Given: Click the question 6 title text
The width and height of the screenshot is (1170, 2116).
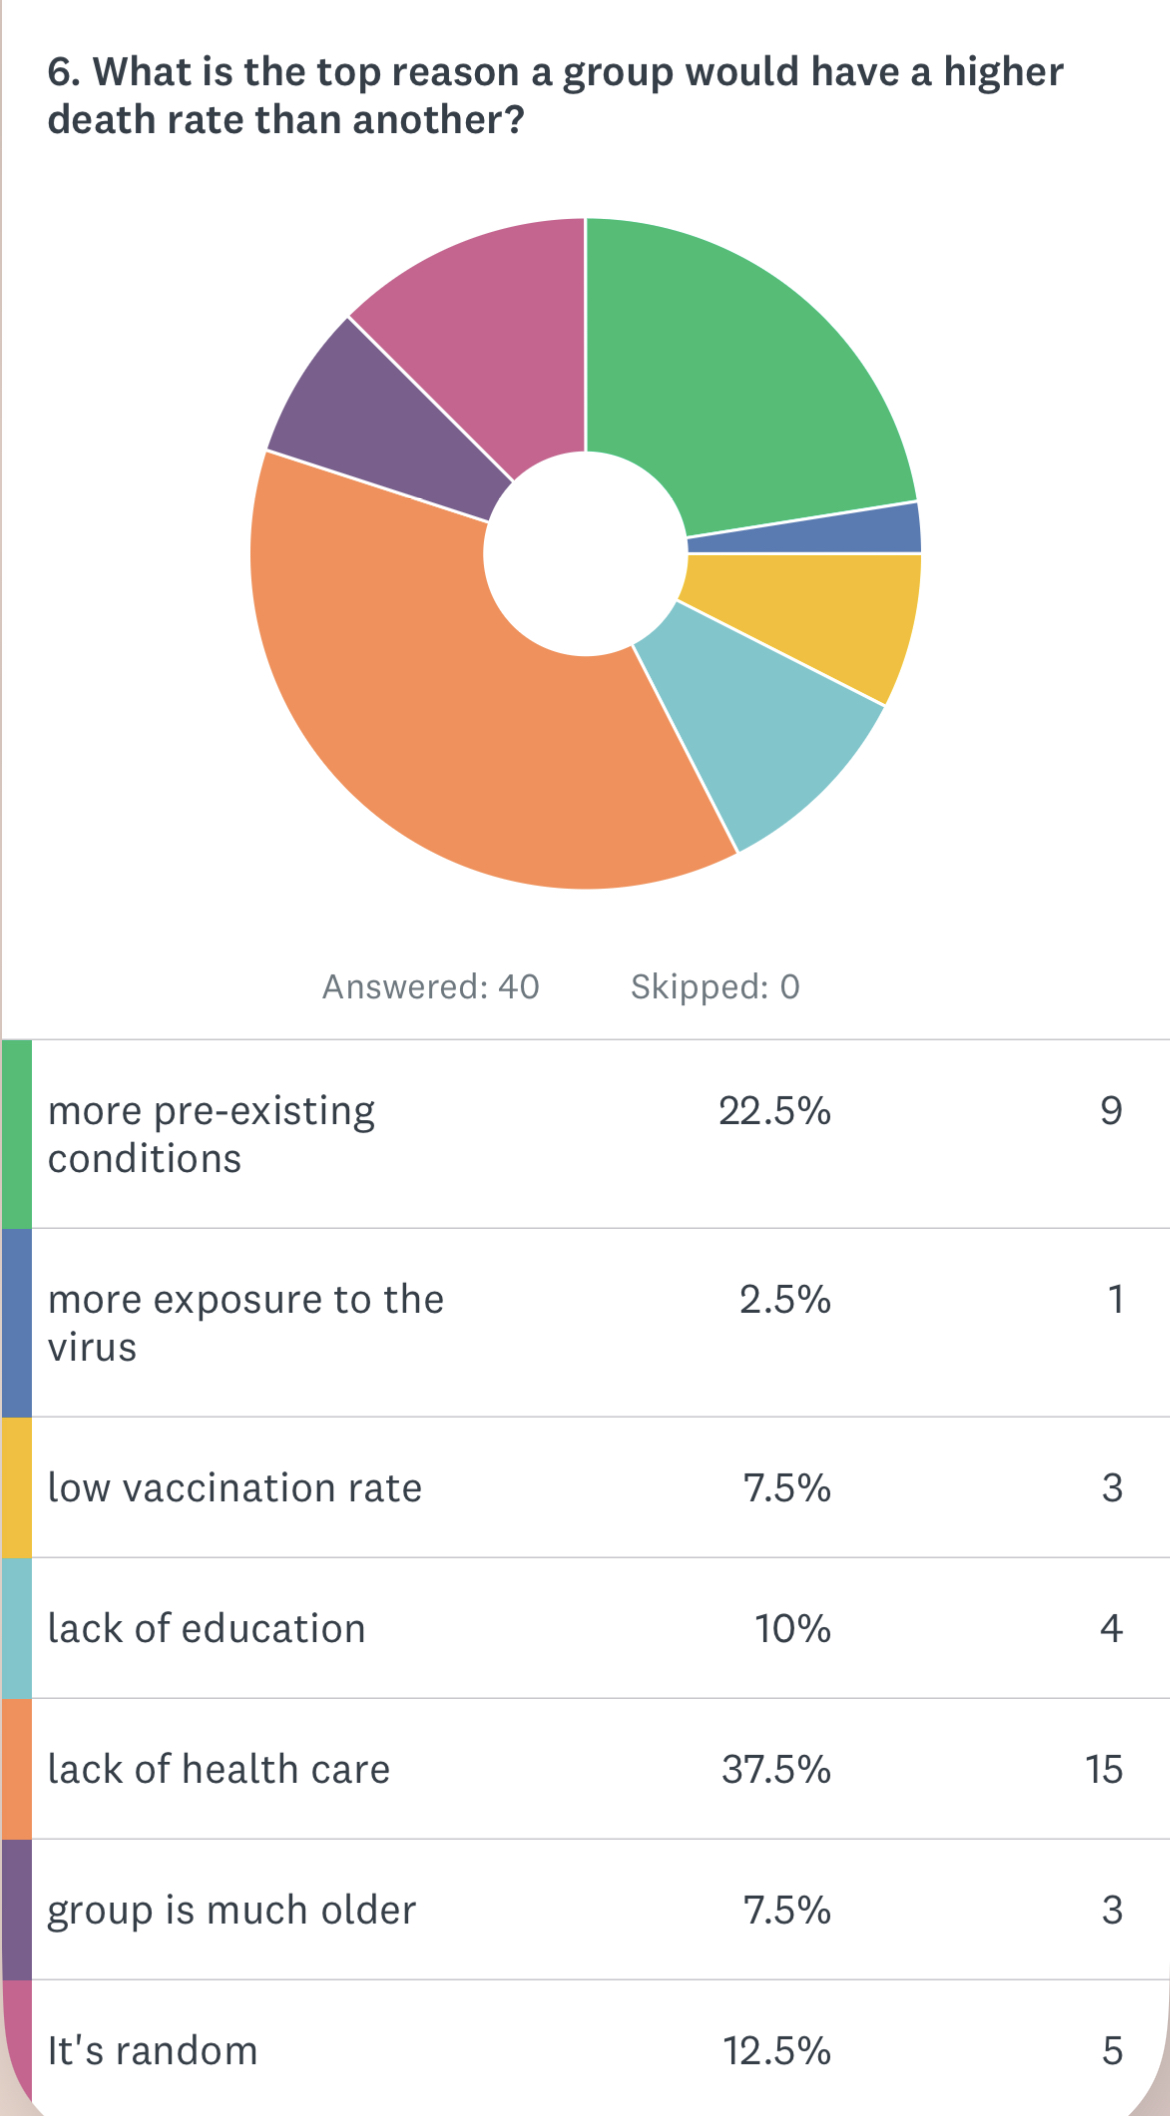Looking at the screenshot, I should coord(555,96).
